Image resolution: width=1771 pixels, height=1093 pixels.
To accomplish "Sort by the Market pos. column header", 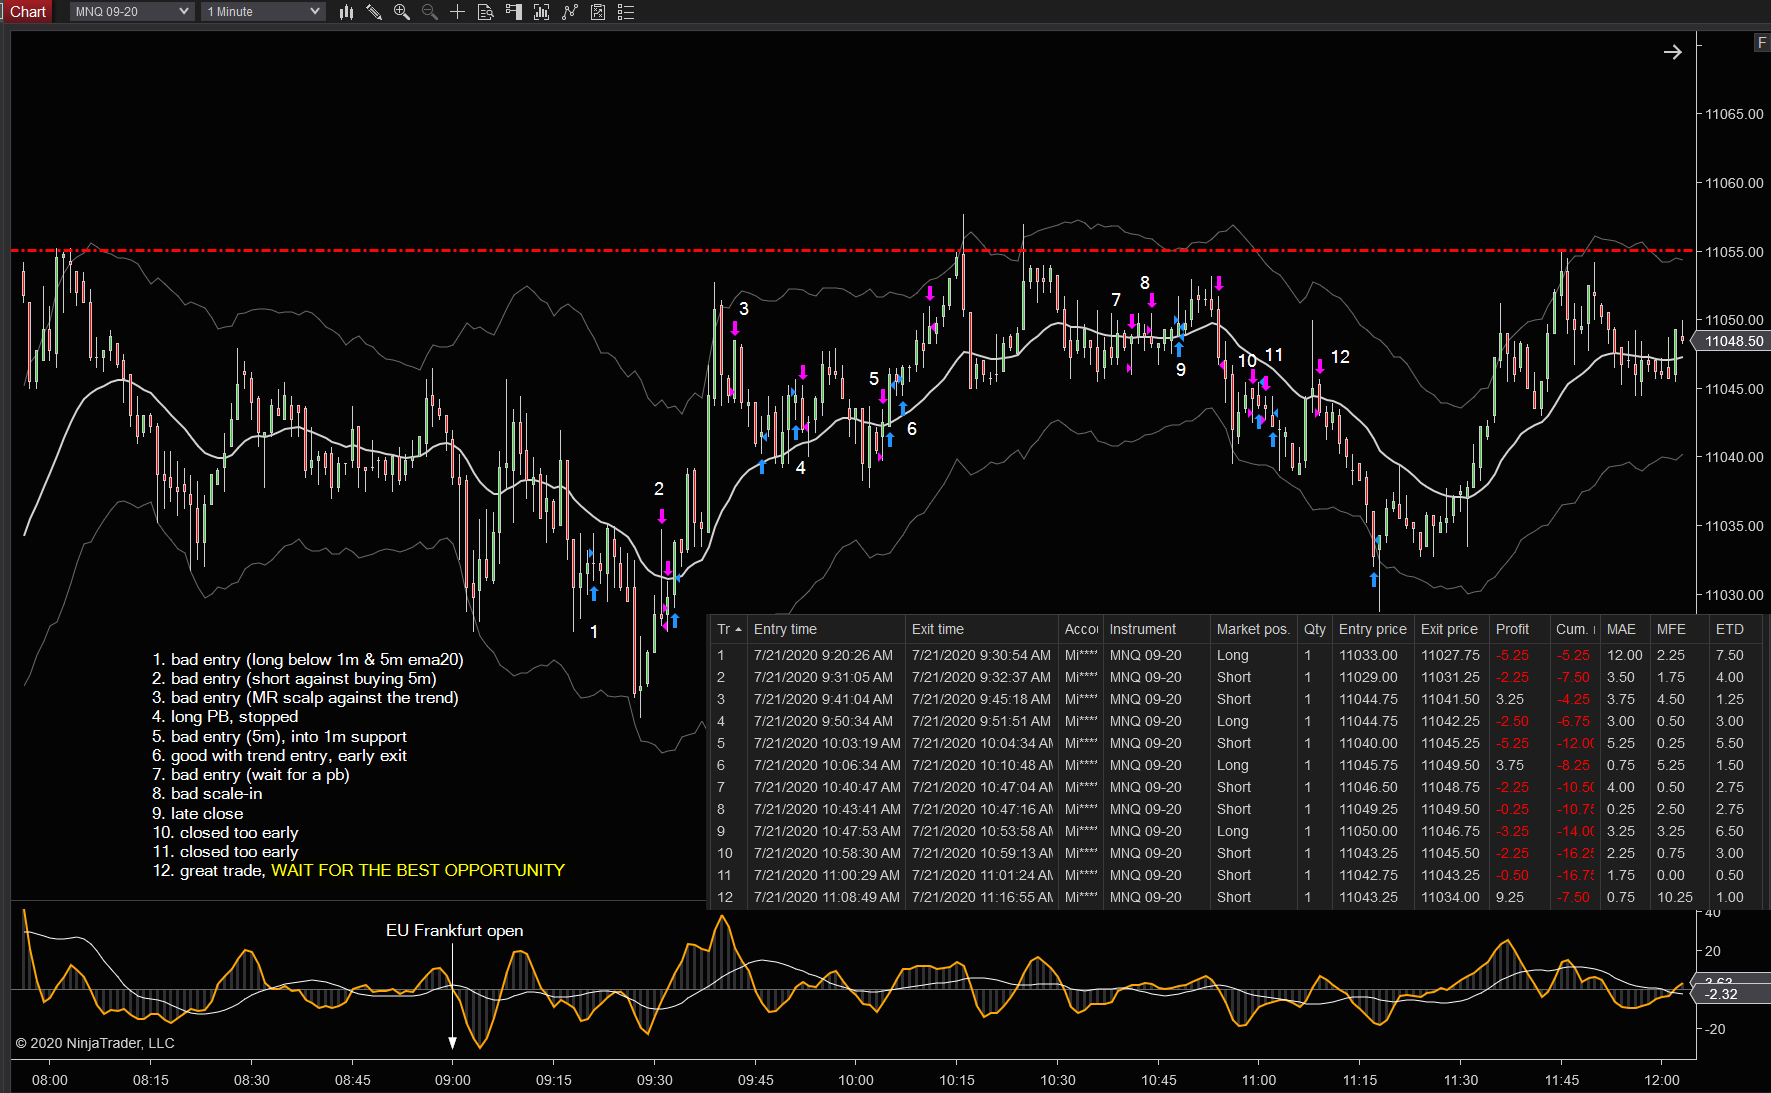I will (1253, 629).
